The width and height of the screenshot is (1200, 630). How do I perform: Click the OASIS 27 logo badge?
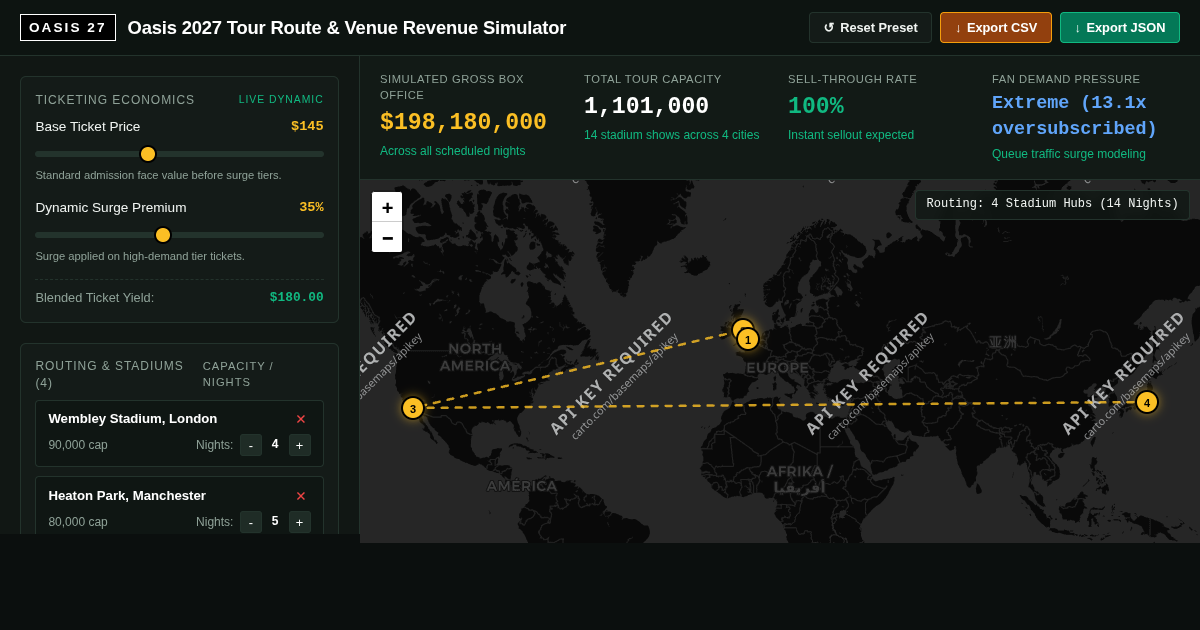click(x=68, y=28)
